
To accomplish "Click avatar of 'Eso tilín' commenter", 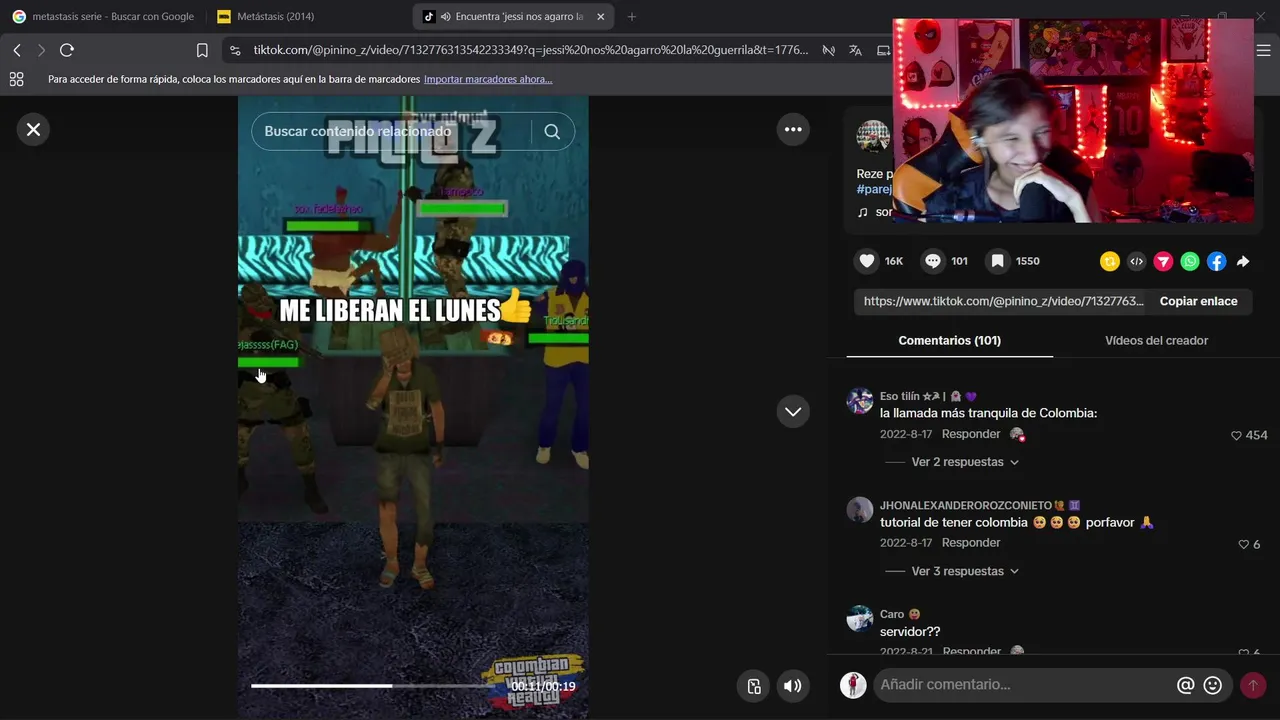I will coord(860,401).
